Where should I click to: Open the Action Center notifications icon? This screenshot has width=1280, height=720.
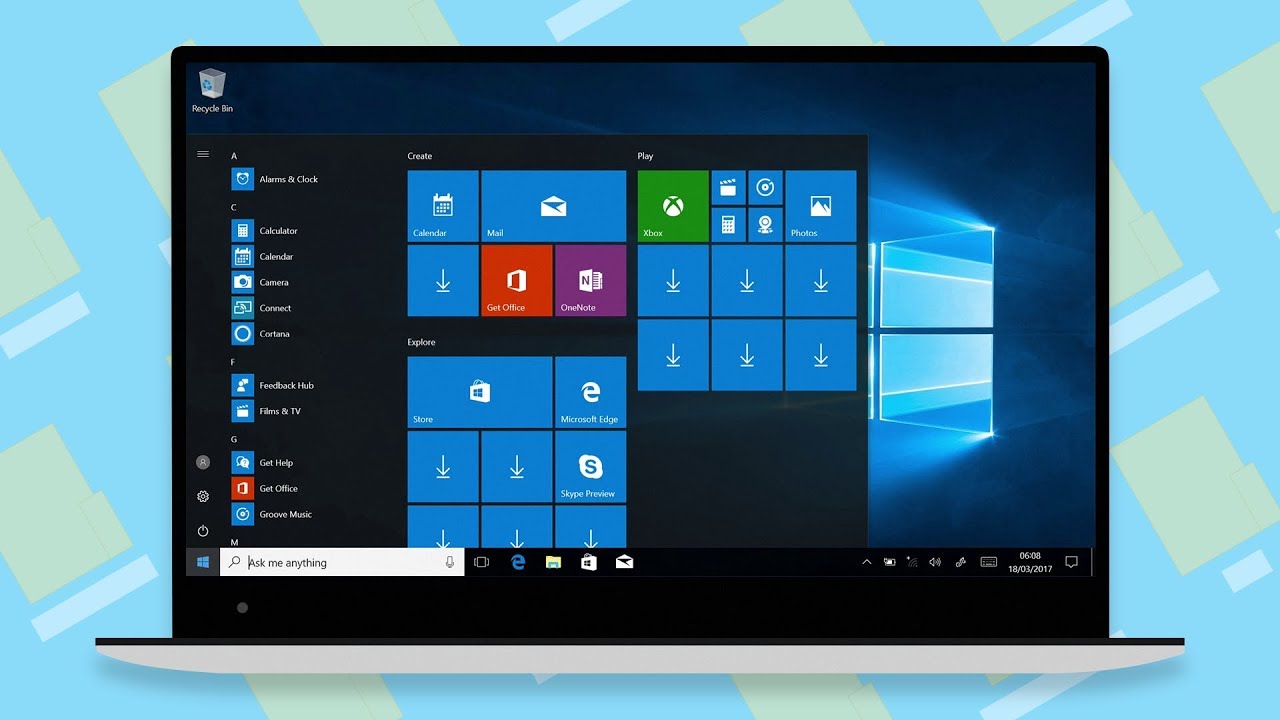point(1071,562)
